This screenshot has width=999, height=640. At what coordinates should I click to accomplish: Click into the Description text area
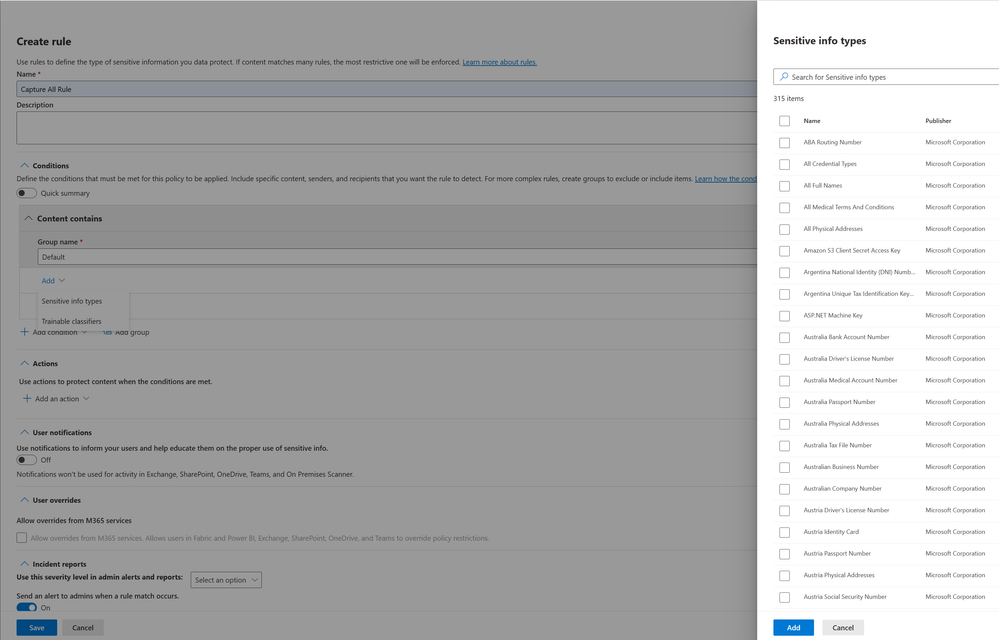click(x=387, y=128)
